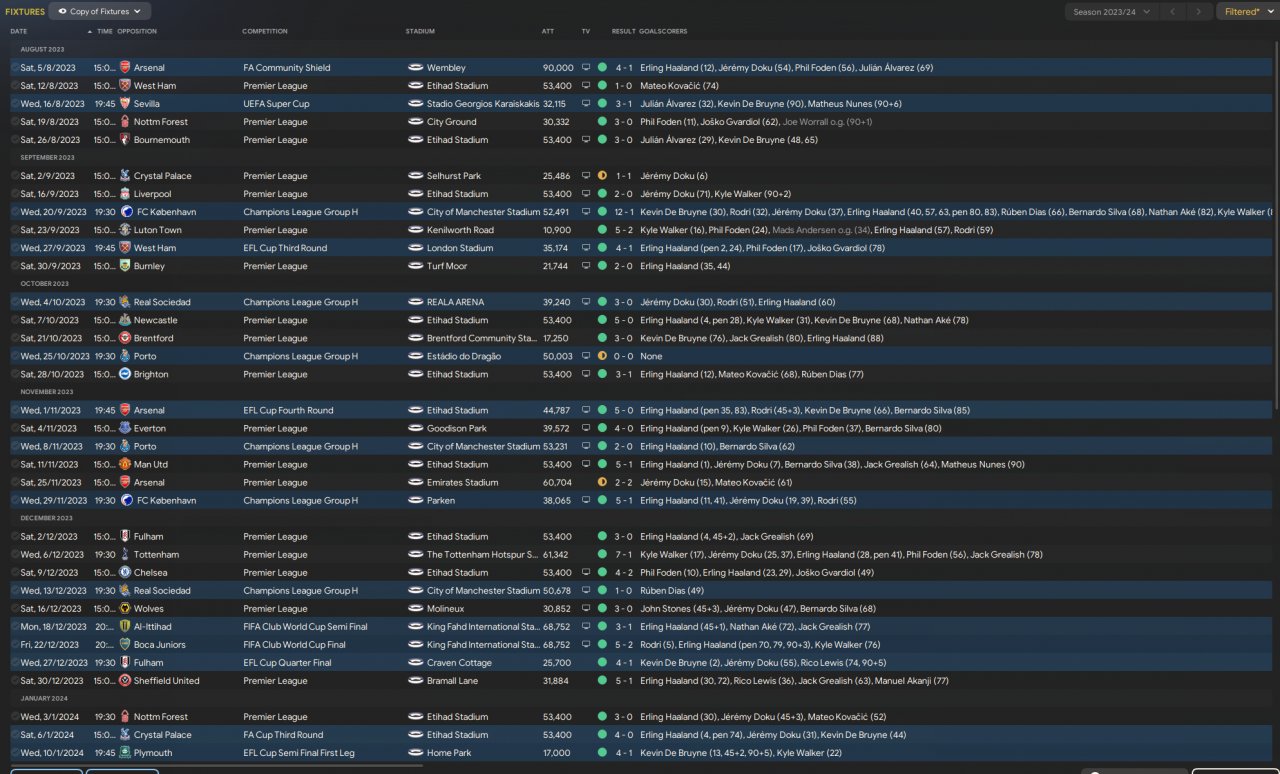Click the TV icon in the Sevilla row

click(586, 104)
